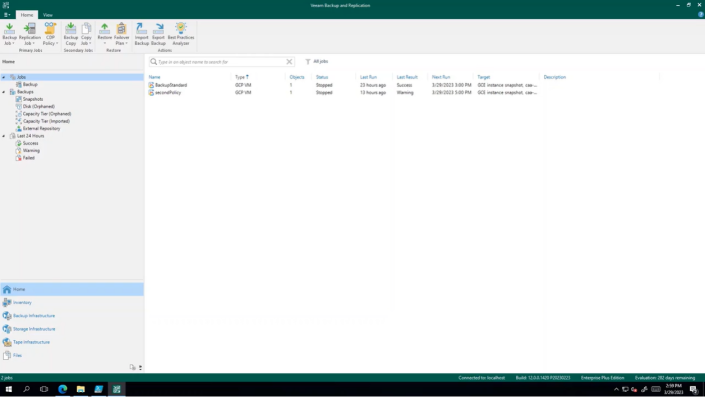705x397 pixels.
Task: Open Windows taskbar search
Action: click(x=26, y=389)
